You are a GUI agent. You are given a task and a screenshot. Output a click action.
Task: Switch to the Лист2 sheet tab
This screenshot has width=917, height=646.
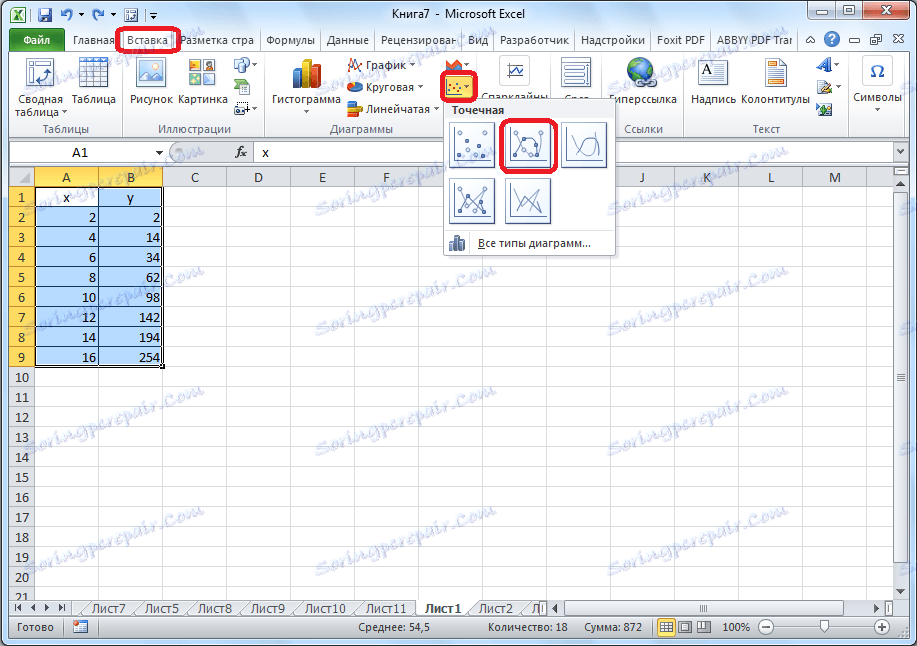click(x=496, y=607)
